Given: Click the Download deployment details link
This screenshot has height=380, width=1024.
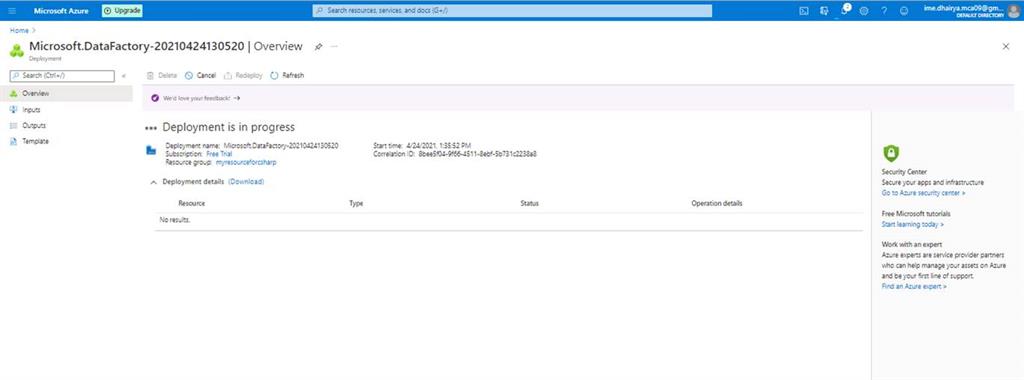Looking at the screenshot, I should [246, 182].
